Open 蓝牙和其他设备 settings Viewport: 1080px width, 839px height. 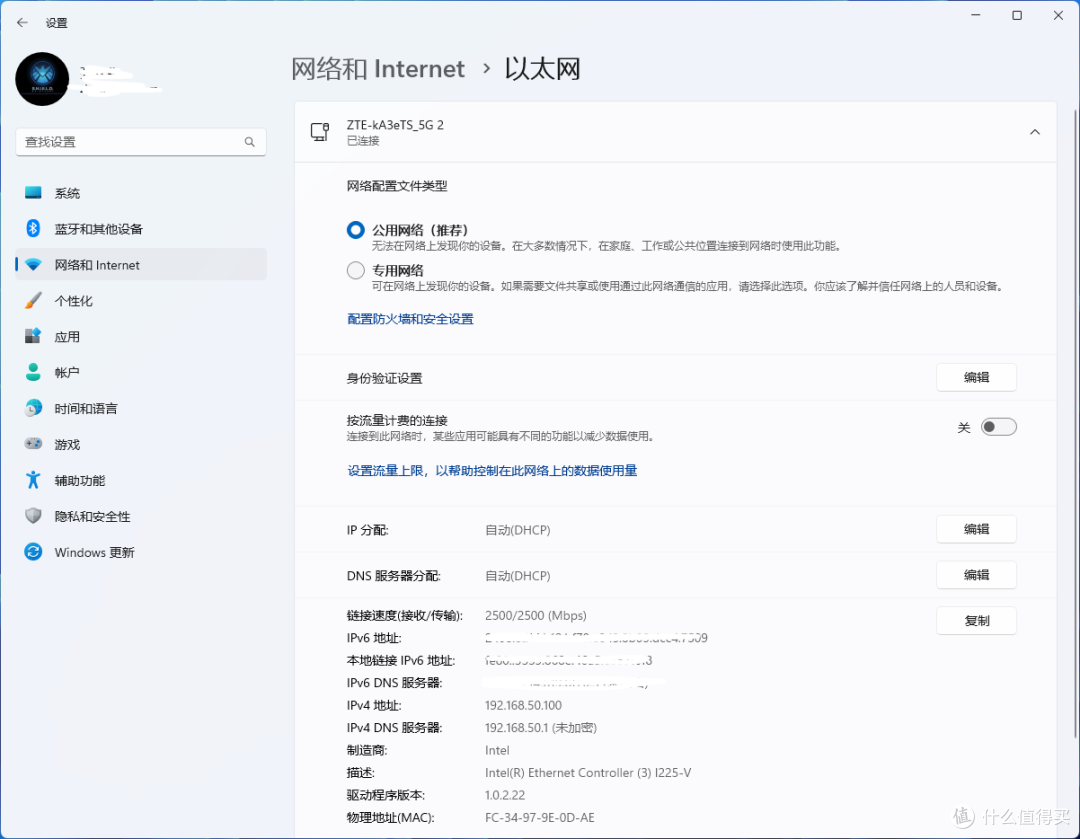[x=141, y=229]
